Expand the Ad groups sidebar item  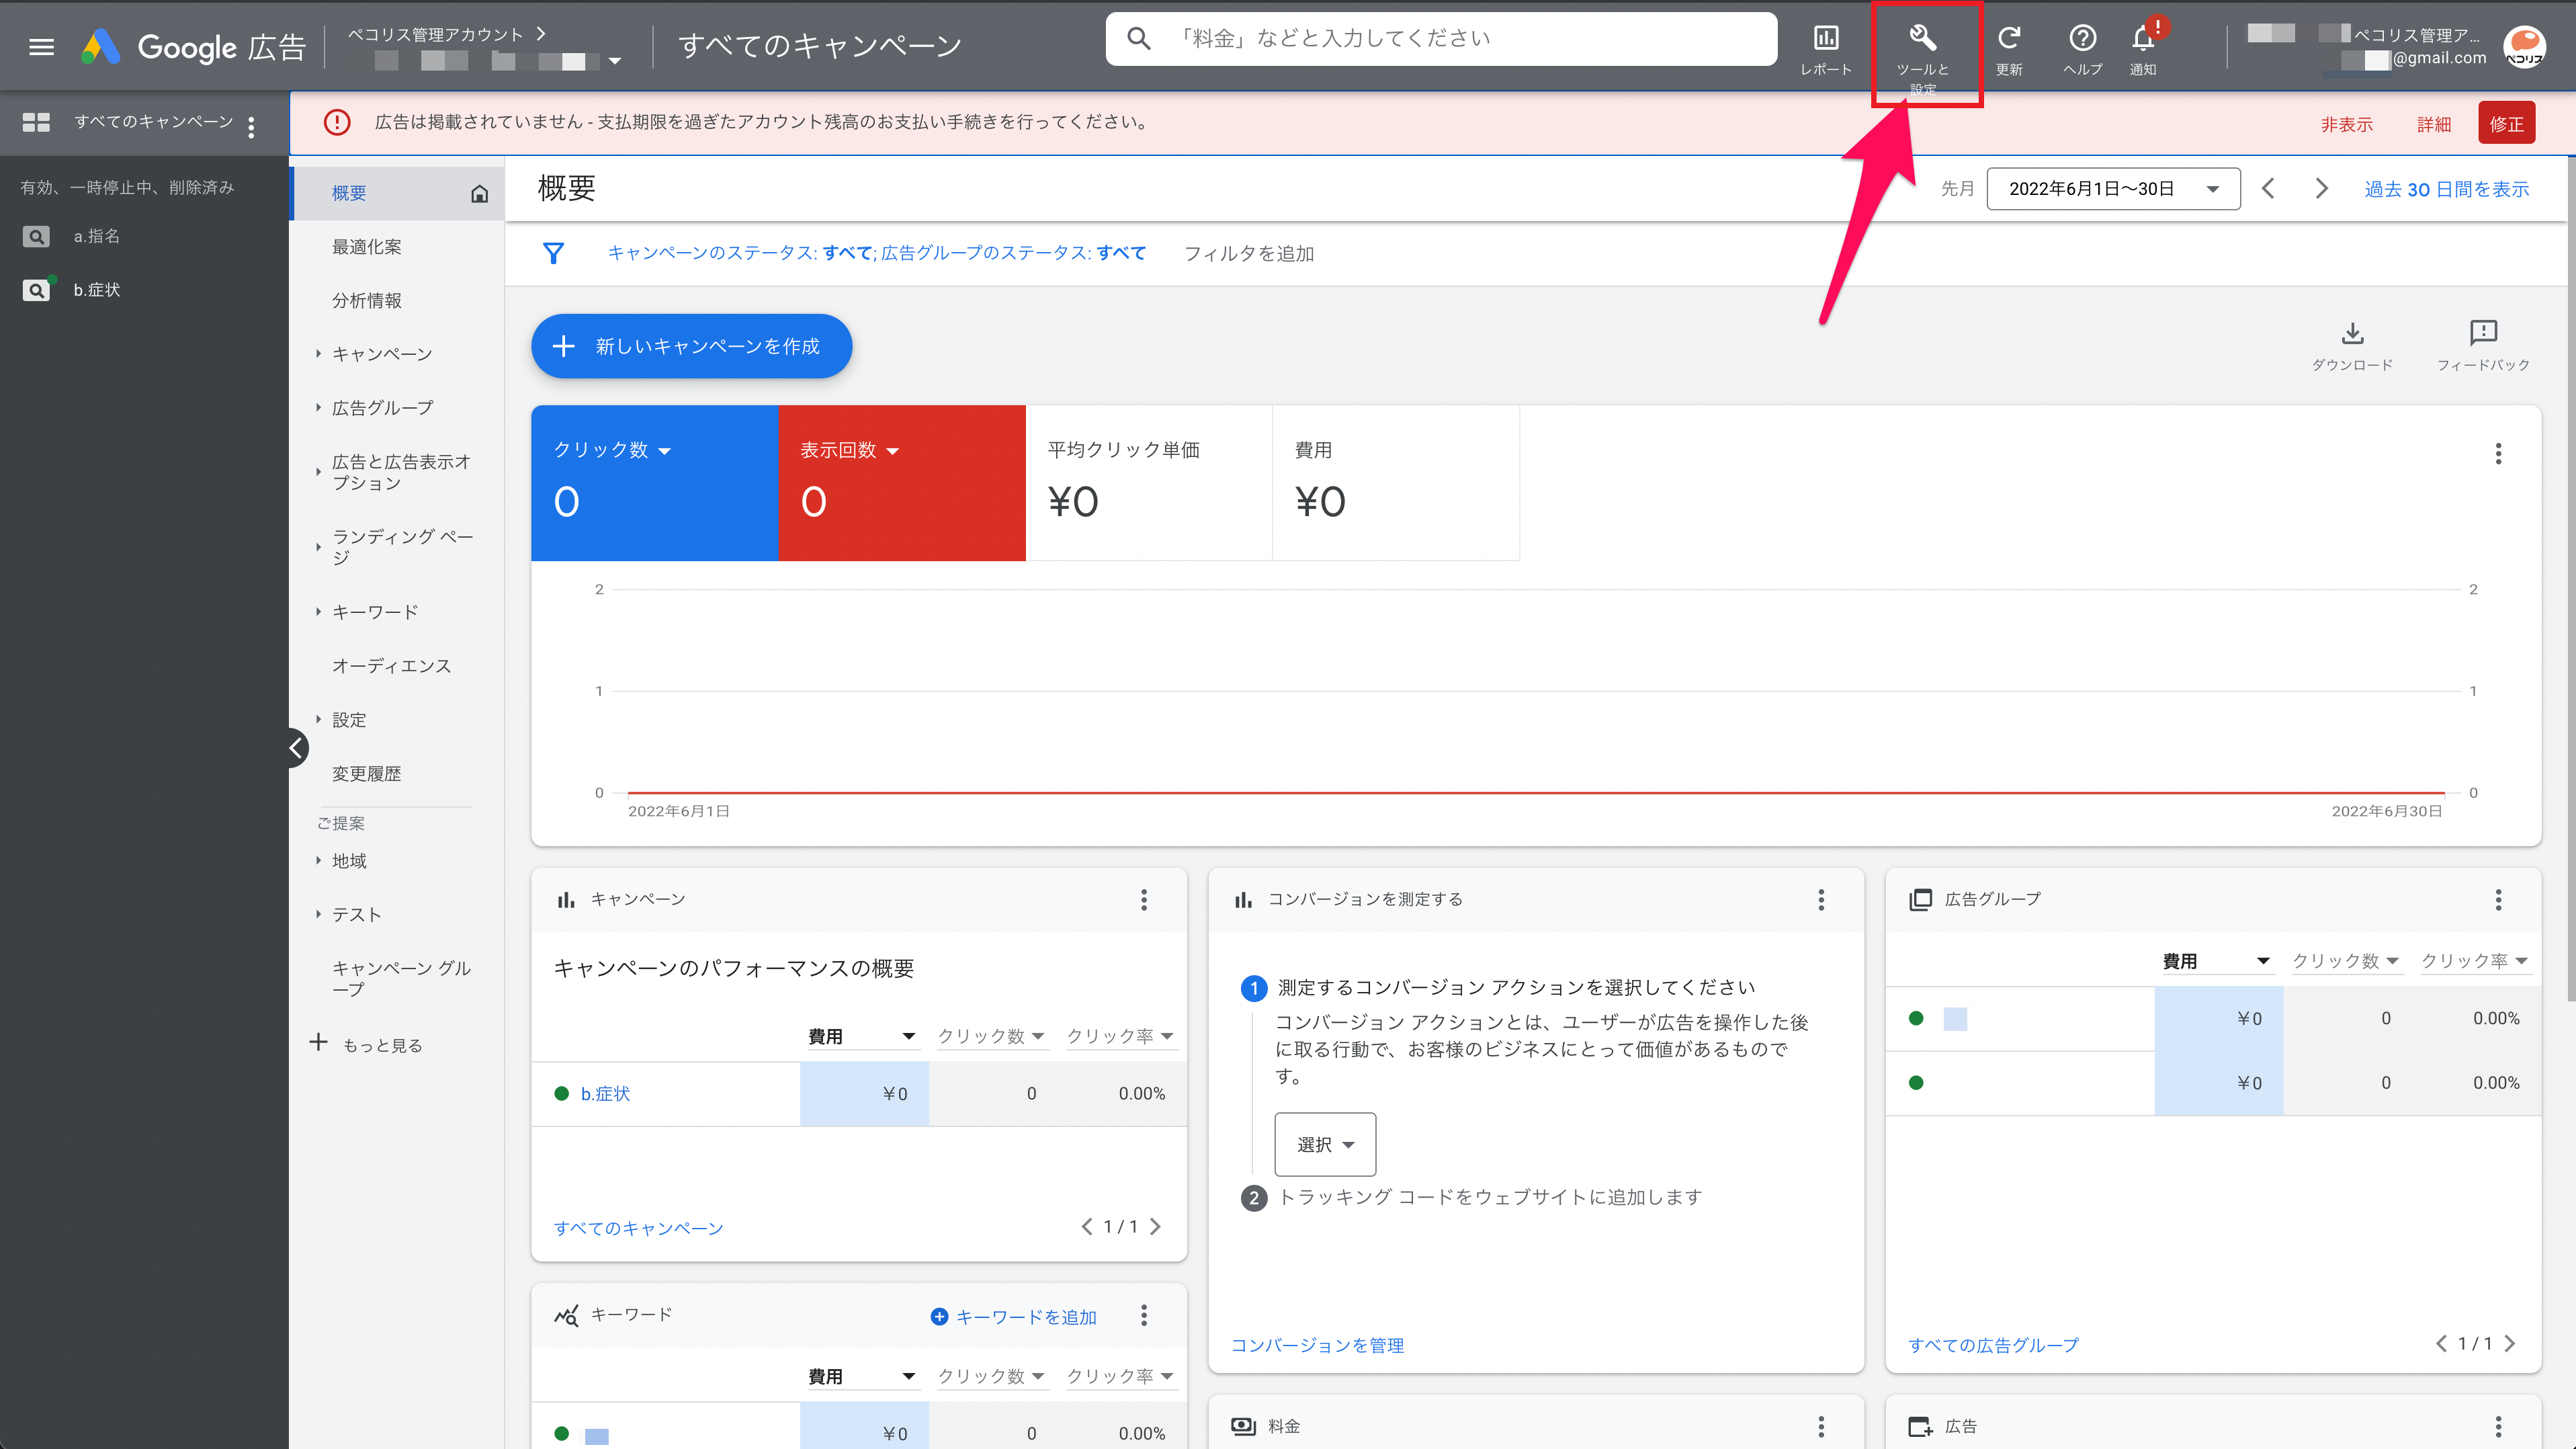click(x=382, y=408)
